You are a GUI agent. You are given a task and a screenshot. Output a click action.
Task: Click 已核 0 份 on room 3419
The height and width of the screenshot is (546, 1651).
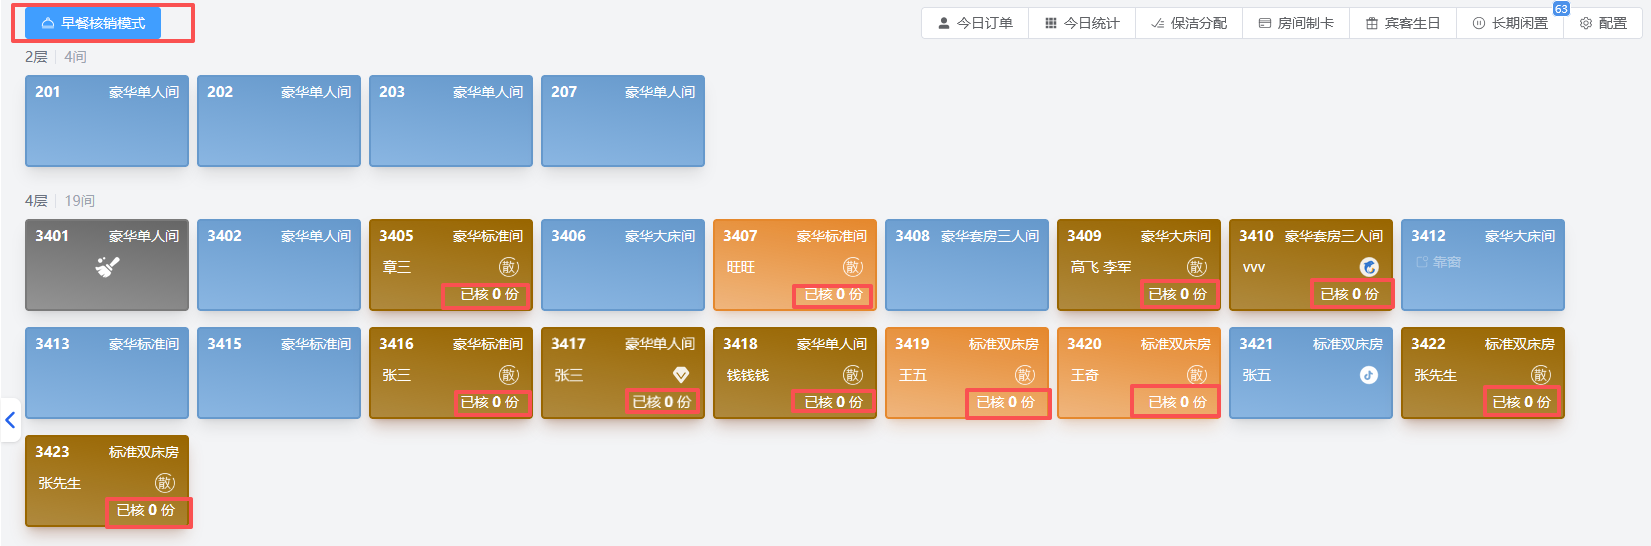(x=1005, y=403)
